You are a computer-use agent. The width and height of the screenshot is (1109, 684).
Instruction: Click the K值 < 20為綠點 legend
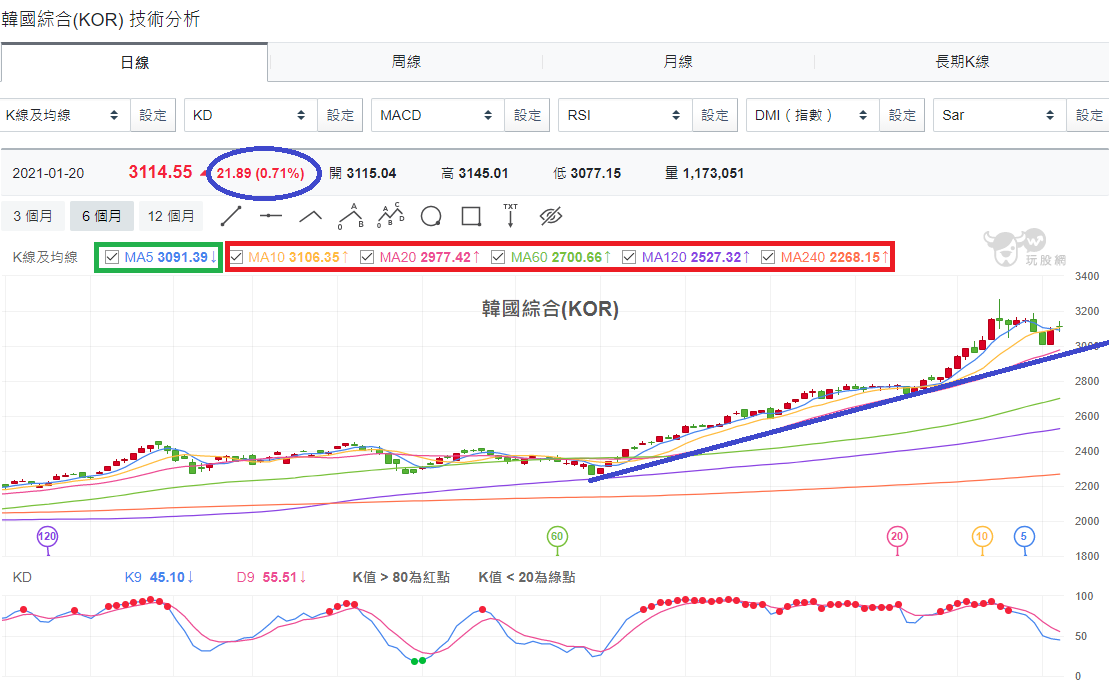[527, 577]
